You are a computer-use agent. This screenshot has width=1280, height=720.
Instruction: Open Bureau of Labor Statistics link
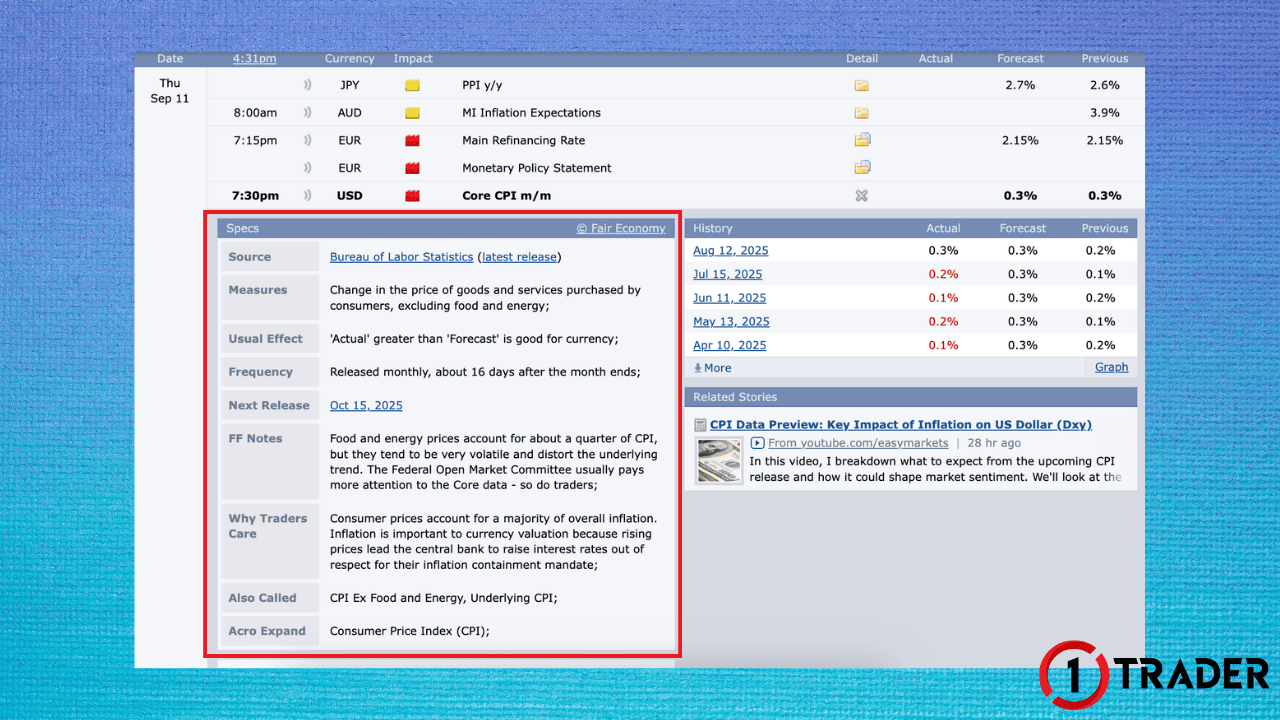pos(401,257)
